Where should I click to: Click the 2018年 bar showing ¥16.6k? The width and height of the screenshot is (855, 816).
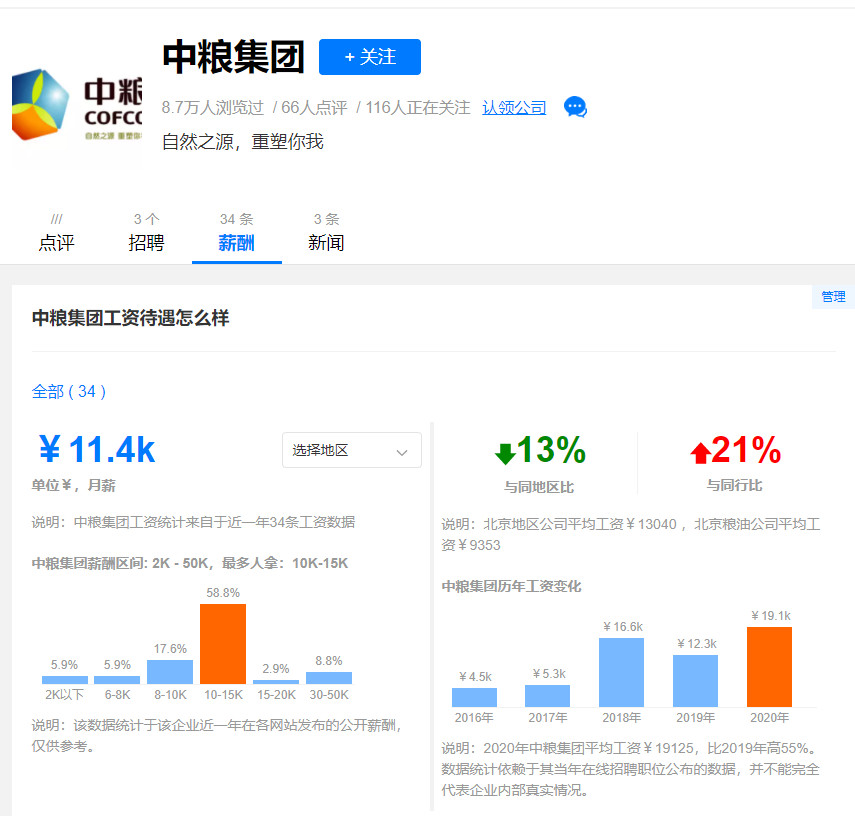point(621,672)
